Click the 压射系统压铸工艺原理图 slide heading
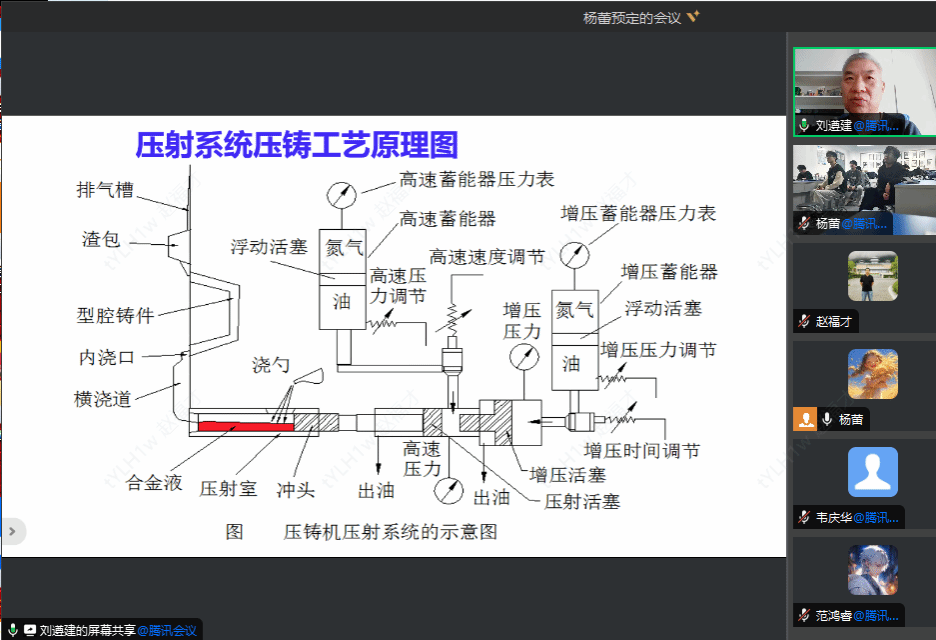The height and width of the screenshot is (640, 936). (297, 145)
